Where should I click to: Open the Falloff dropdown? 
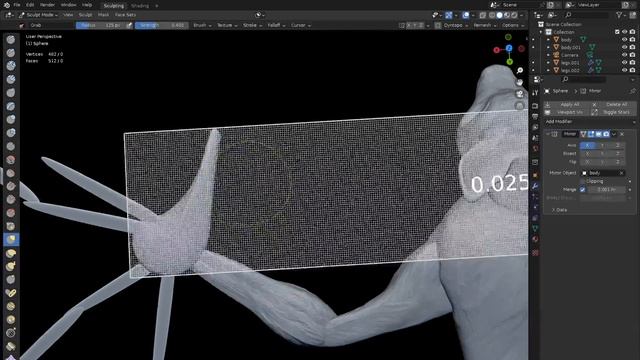[276, 25]
